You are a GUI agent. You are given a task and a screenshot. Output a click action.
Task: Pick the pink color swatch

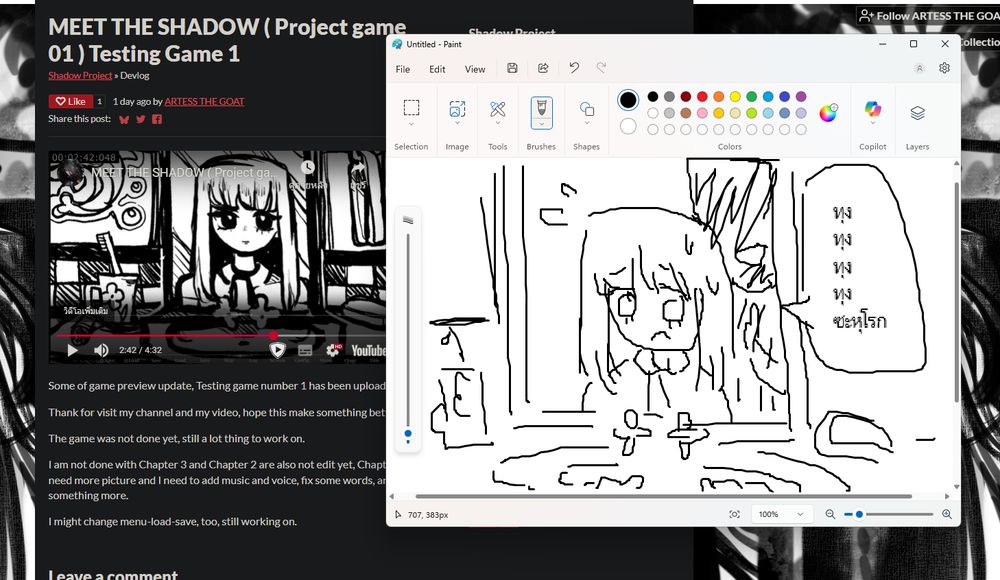click(x=702, y=113)
